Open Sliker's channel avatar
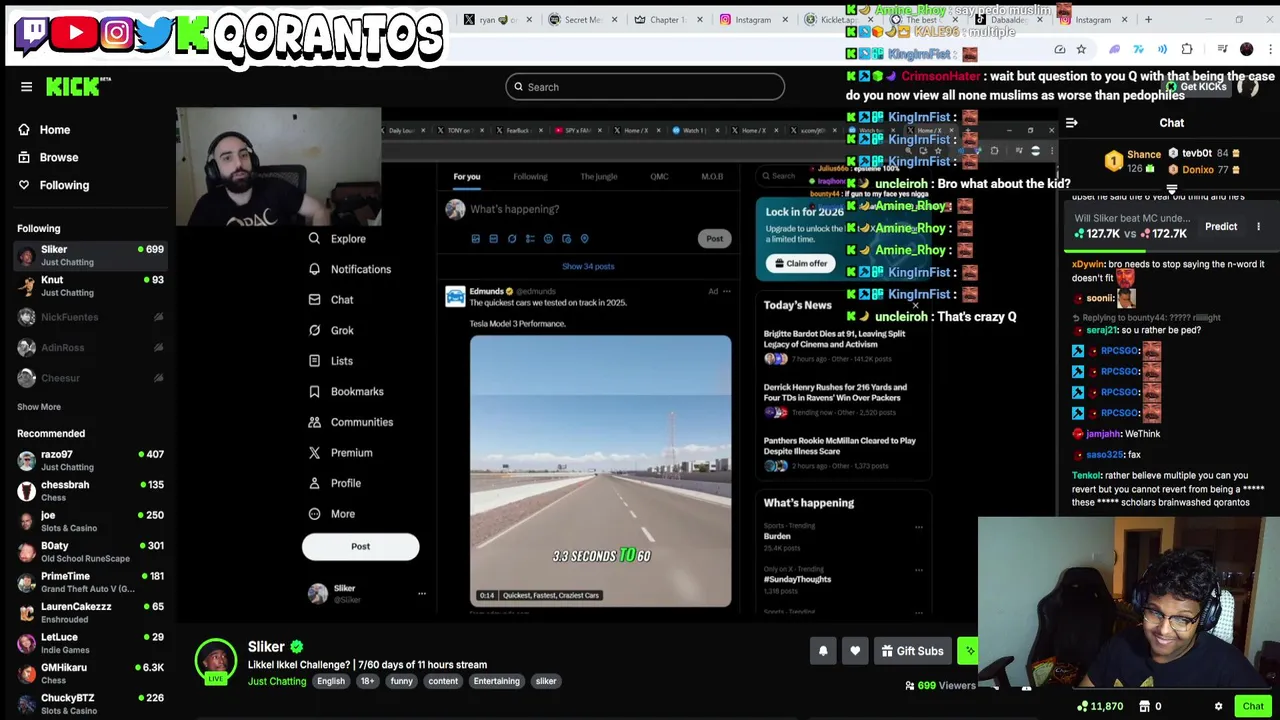The width and height of the screenshot is (1280, 720). [215, 660]
